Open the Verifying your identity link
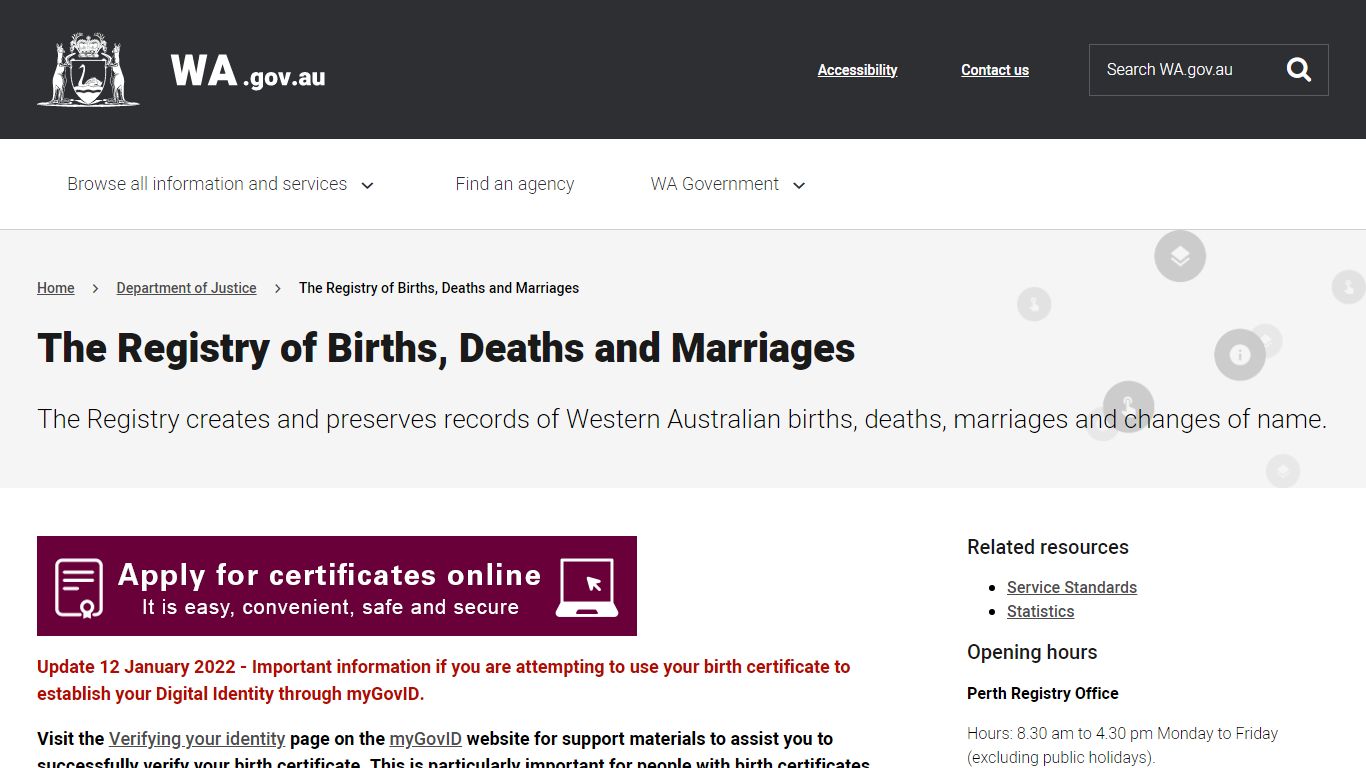Viewport: 1366px width, 768px height. tap(197, 739)
